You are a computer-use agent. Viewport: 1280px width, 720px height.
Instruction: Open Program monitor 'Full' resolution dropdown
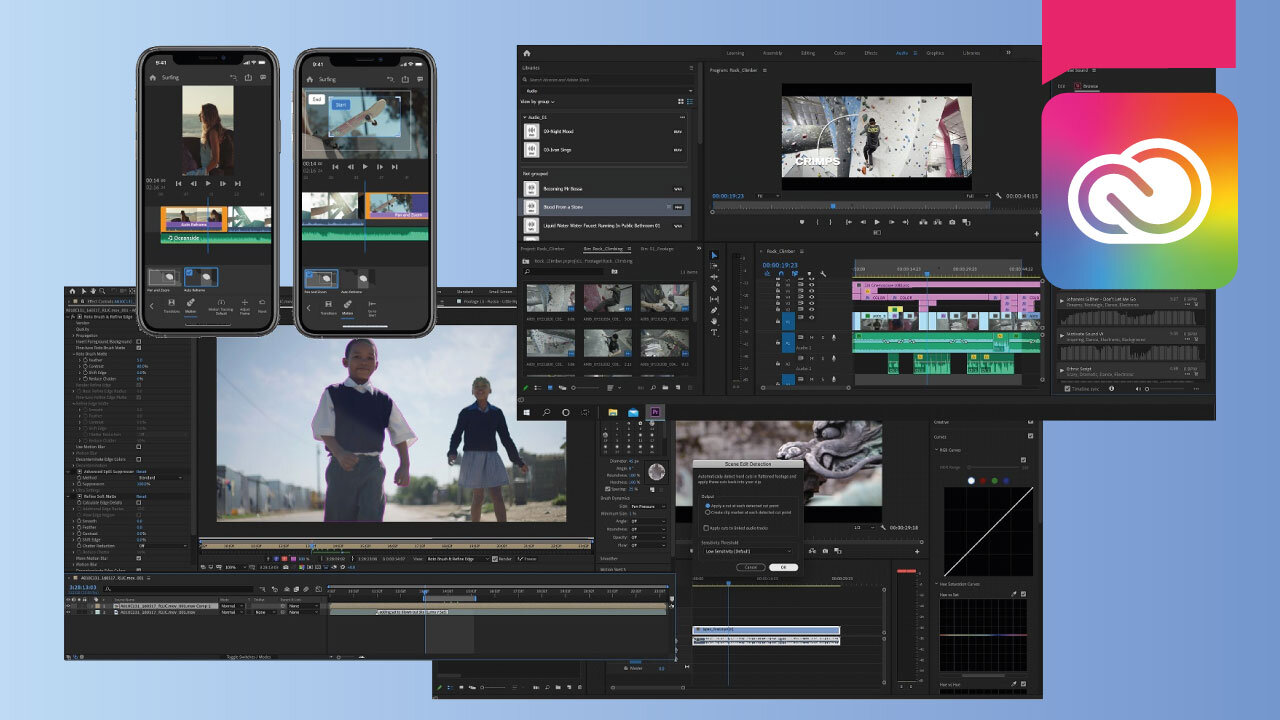(x=976, y=196)
